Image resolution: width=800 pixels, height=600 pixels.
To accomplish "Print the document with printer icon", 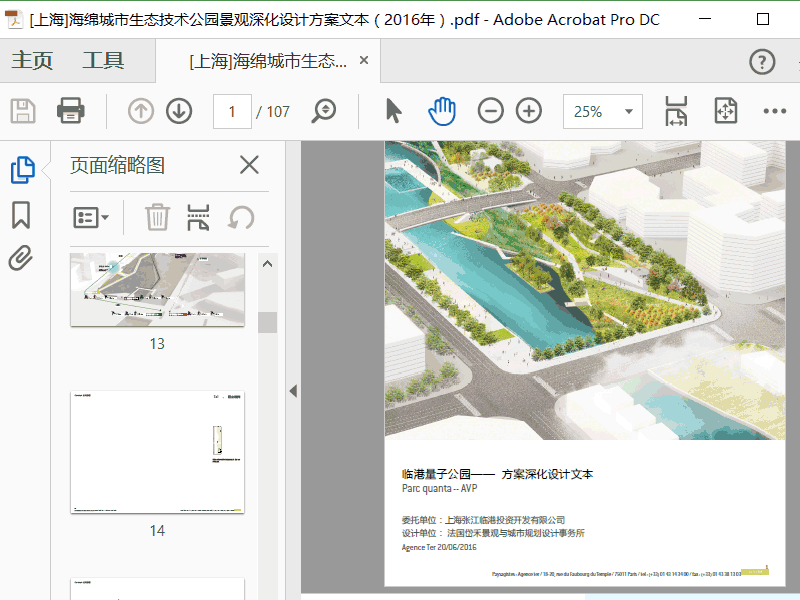I will pyautogui.click(x=70, y=111).
